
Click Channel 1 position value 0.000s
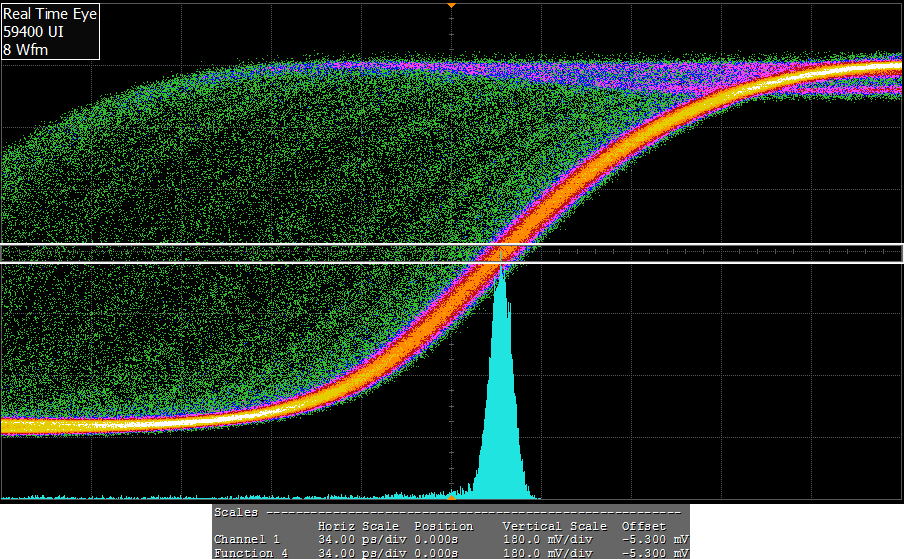436,540
